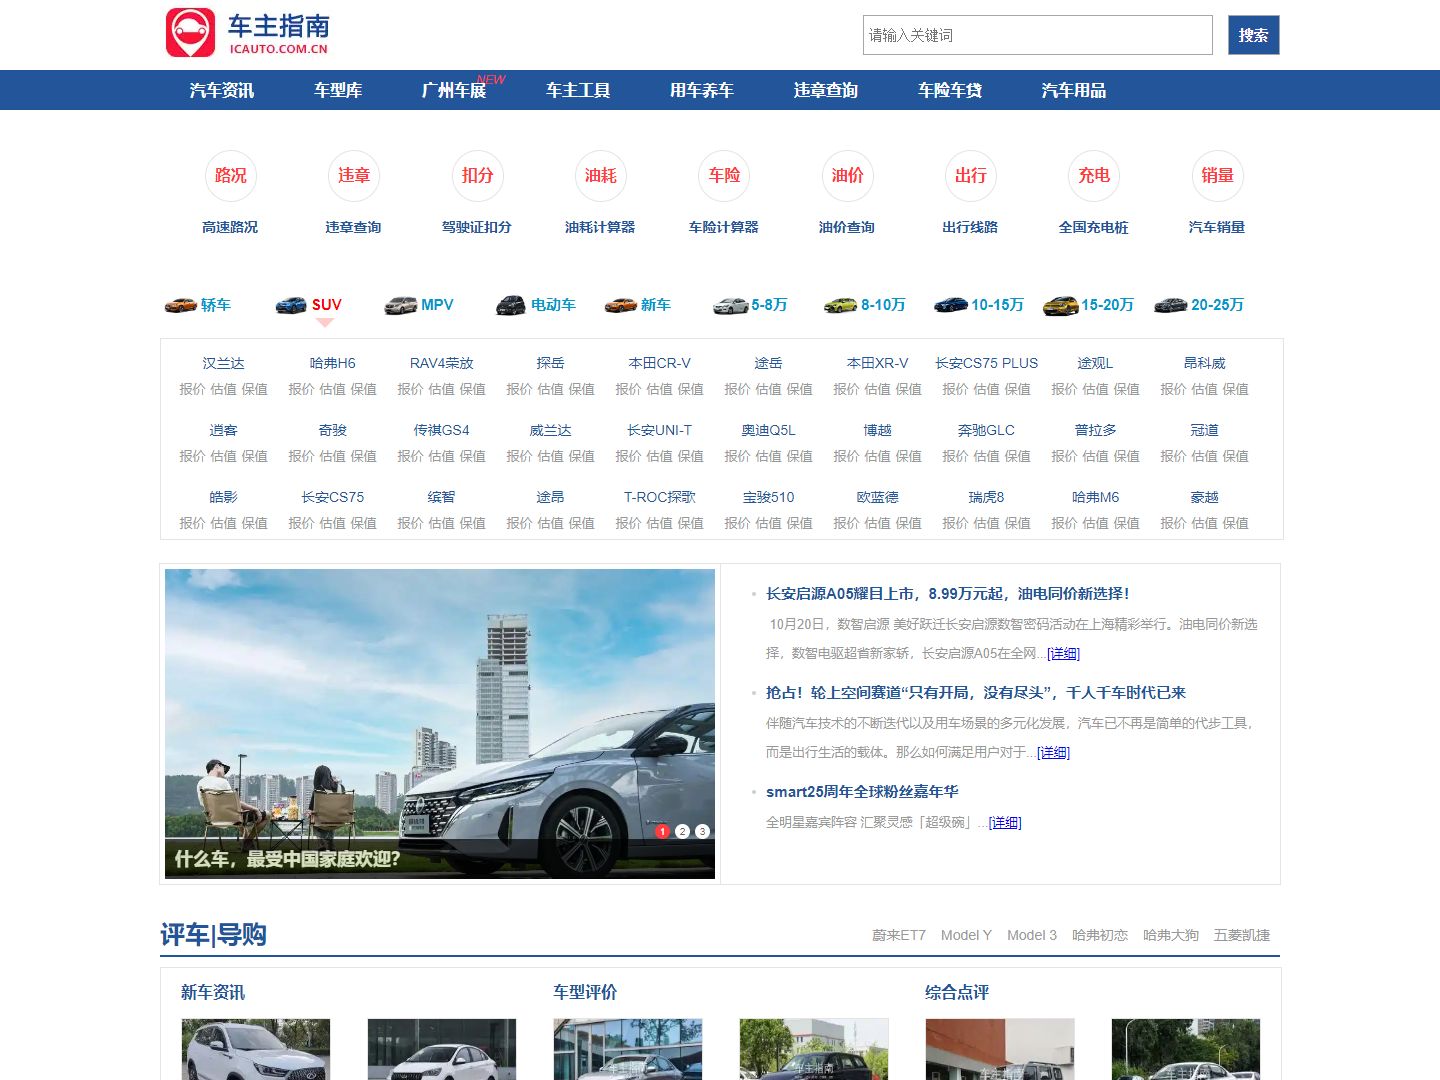The image size is (1440, 1080).
Task: Open the smart25周年全球粉丝嘉年华 headline
Action: [862, 792]
